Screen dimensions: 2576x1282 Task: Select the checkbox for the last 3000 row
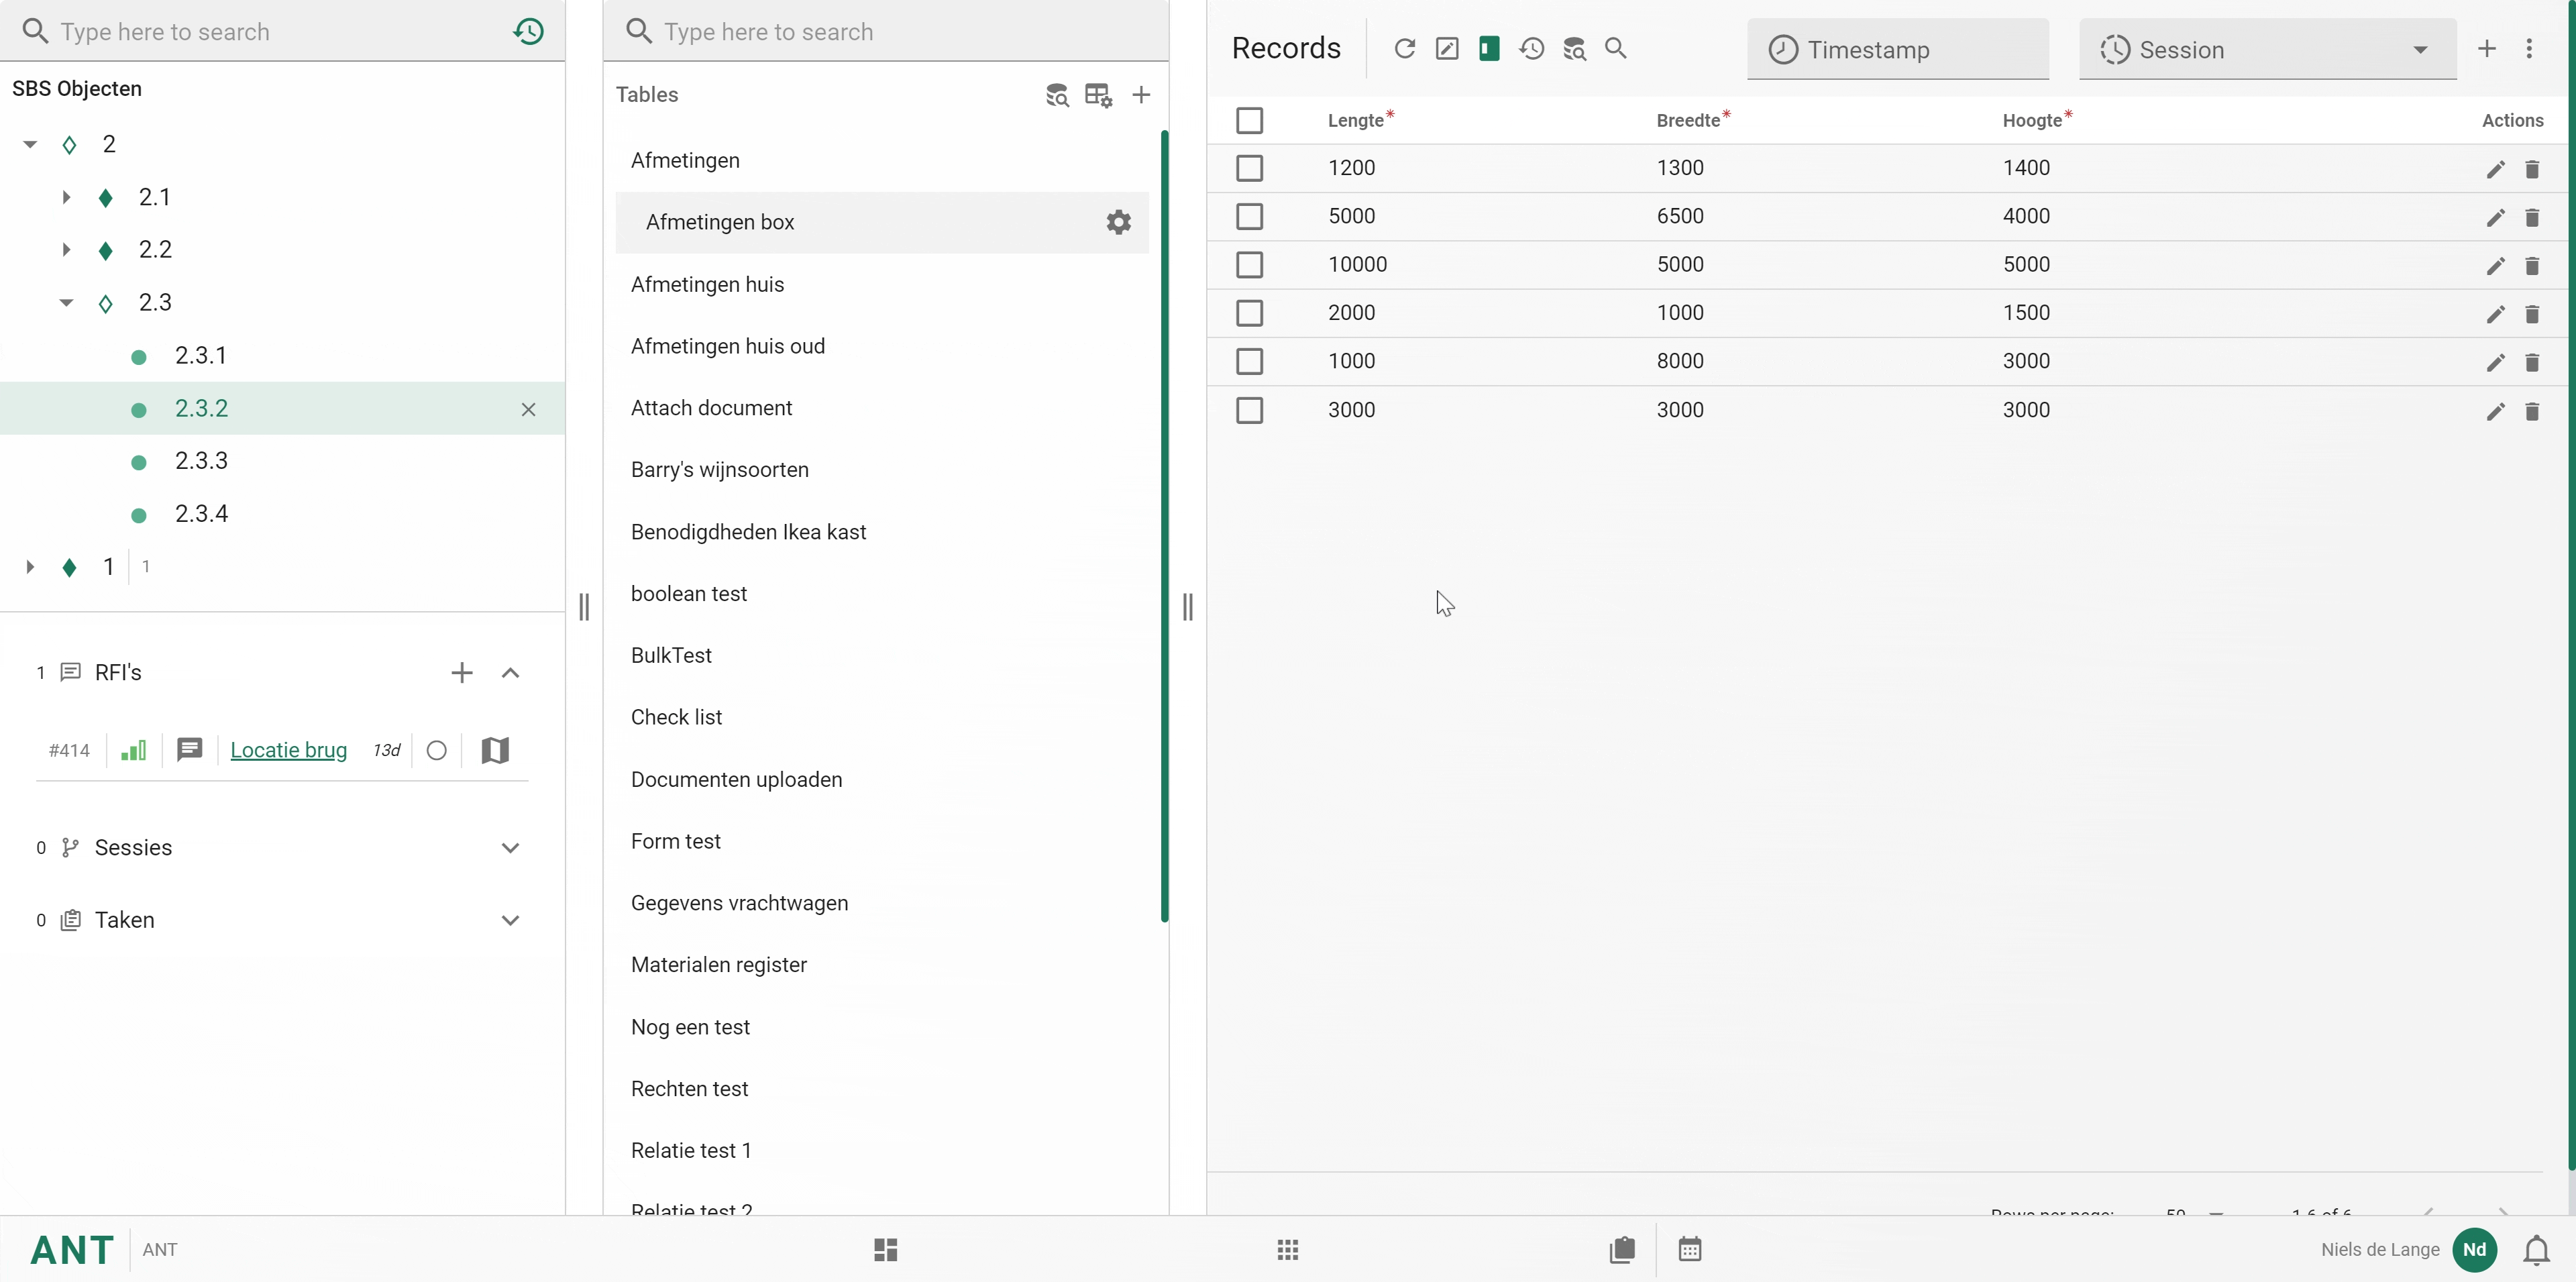(x=1249, y=410)
